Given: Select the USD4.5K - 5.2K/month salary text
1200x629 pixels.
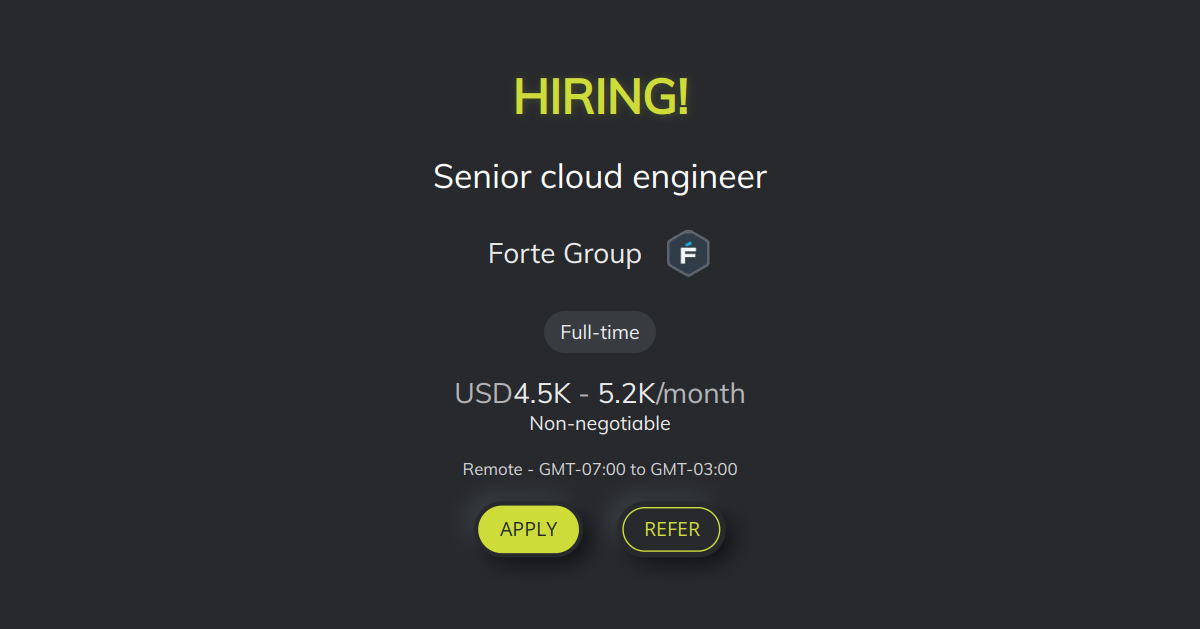Looking at the screenshot, I should point(599,393).
